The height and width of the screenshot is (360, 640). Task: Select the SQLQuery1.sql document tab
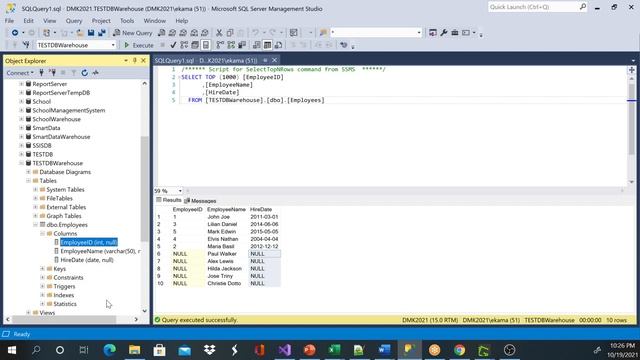[206, 60]
